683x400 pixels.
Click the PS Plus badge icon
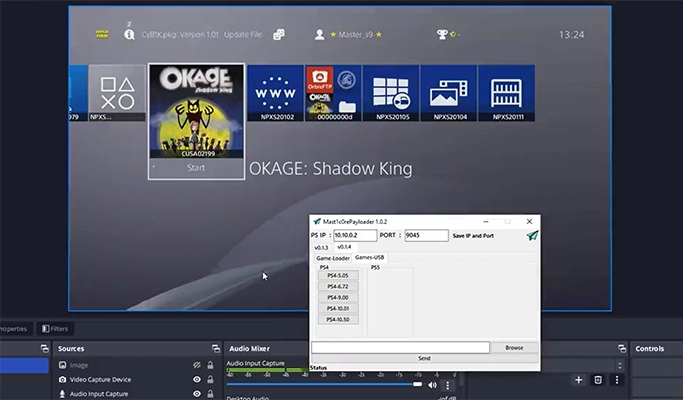click(102, 34)
